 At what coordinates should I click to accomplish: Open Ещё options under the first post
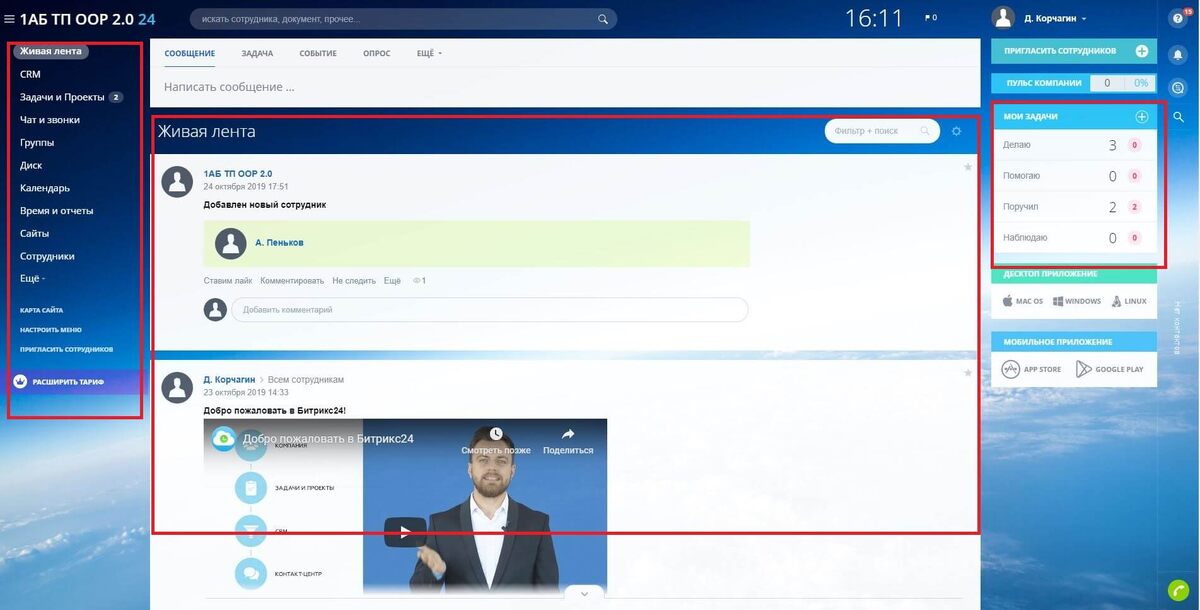392,281
